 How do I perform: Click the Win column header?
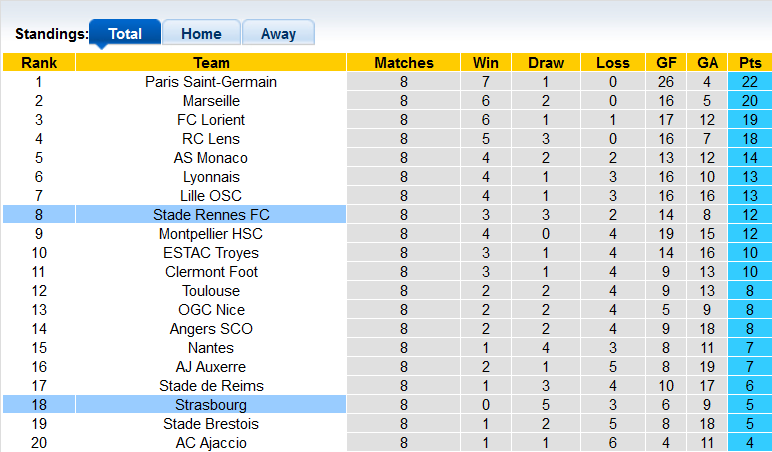[x=486, y=63]
